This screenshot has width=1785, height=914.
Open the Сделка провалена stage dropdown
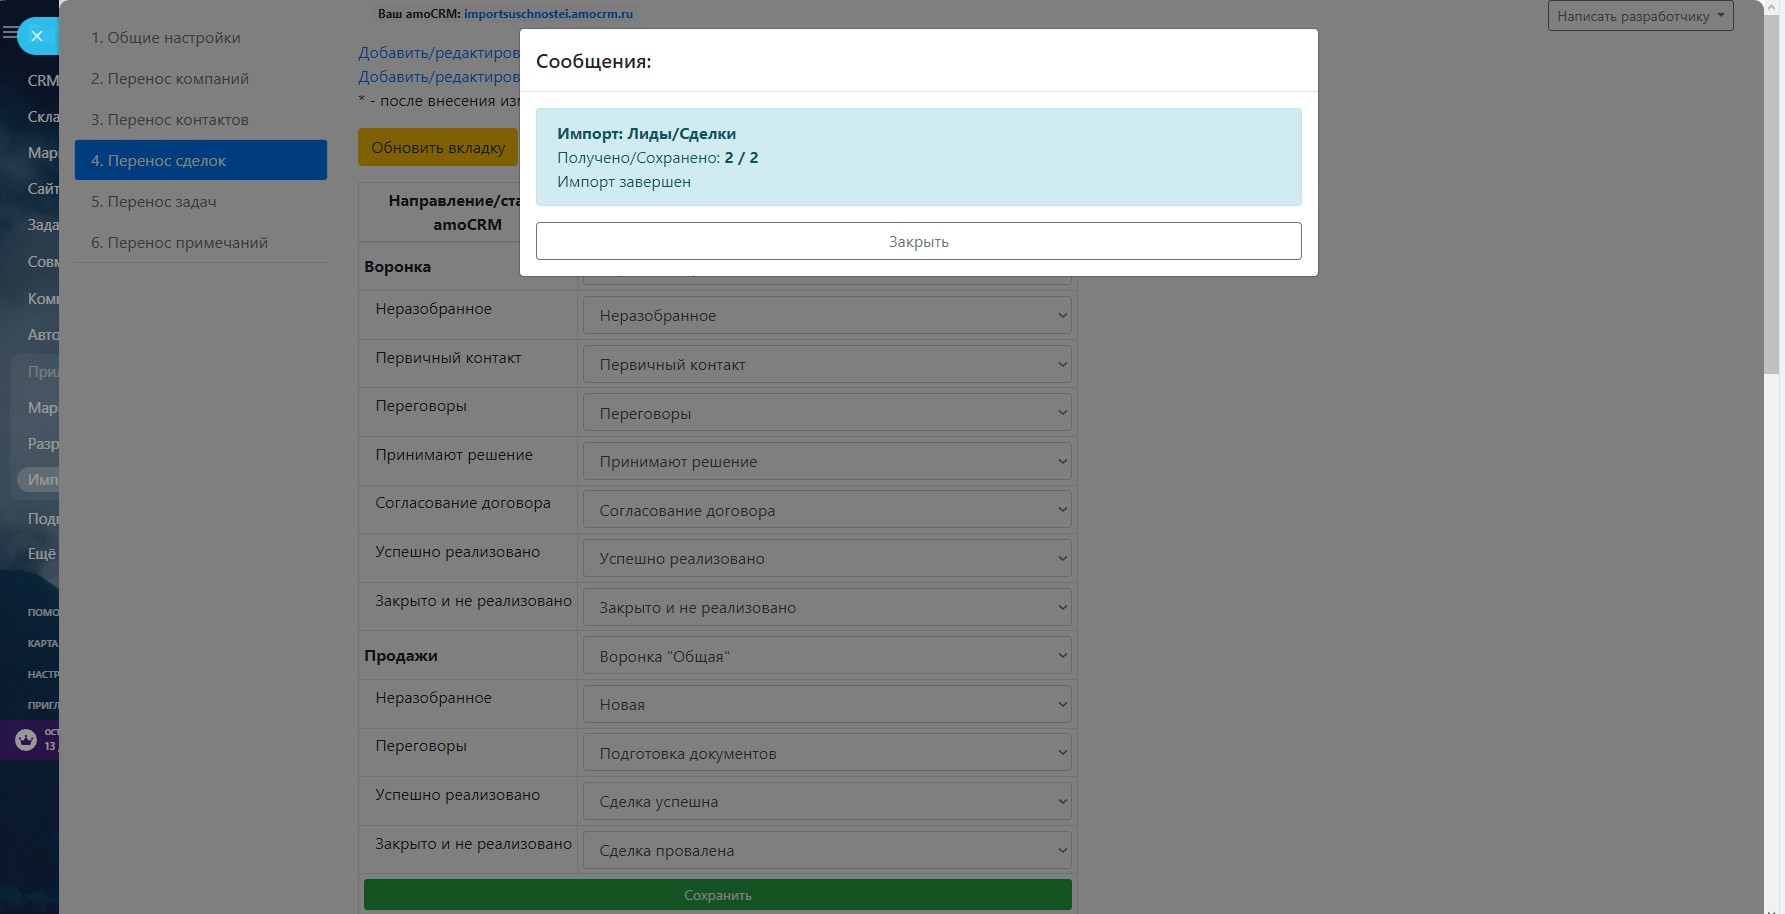pos(827,850)
